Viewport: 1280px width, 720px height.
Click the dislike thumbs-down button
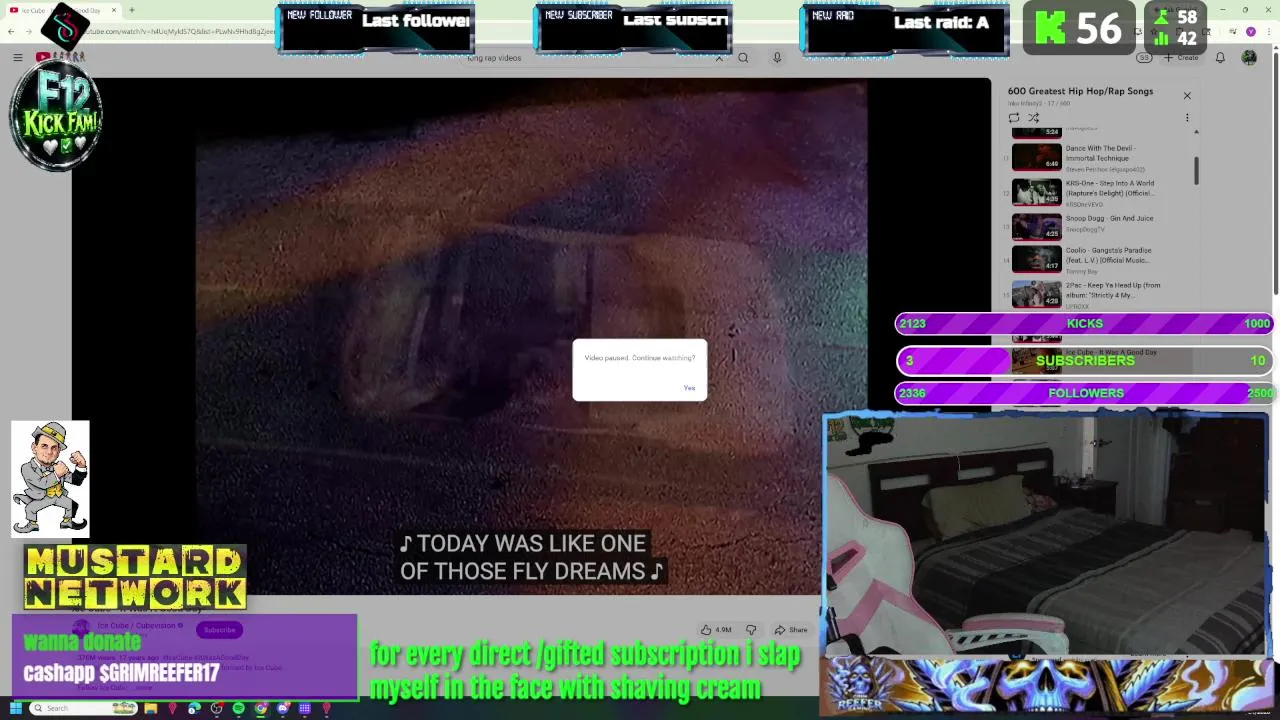(751, 630)
